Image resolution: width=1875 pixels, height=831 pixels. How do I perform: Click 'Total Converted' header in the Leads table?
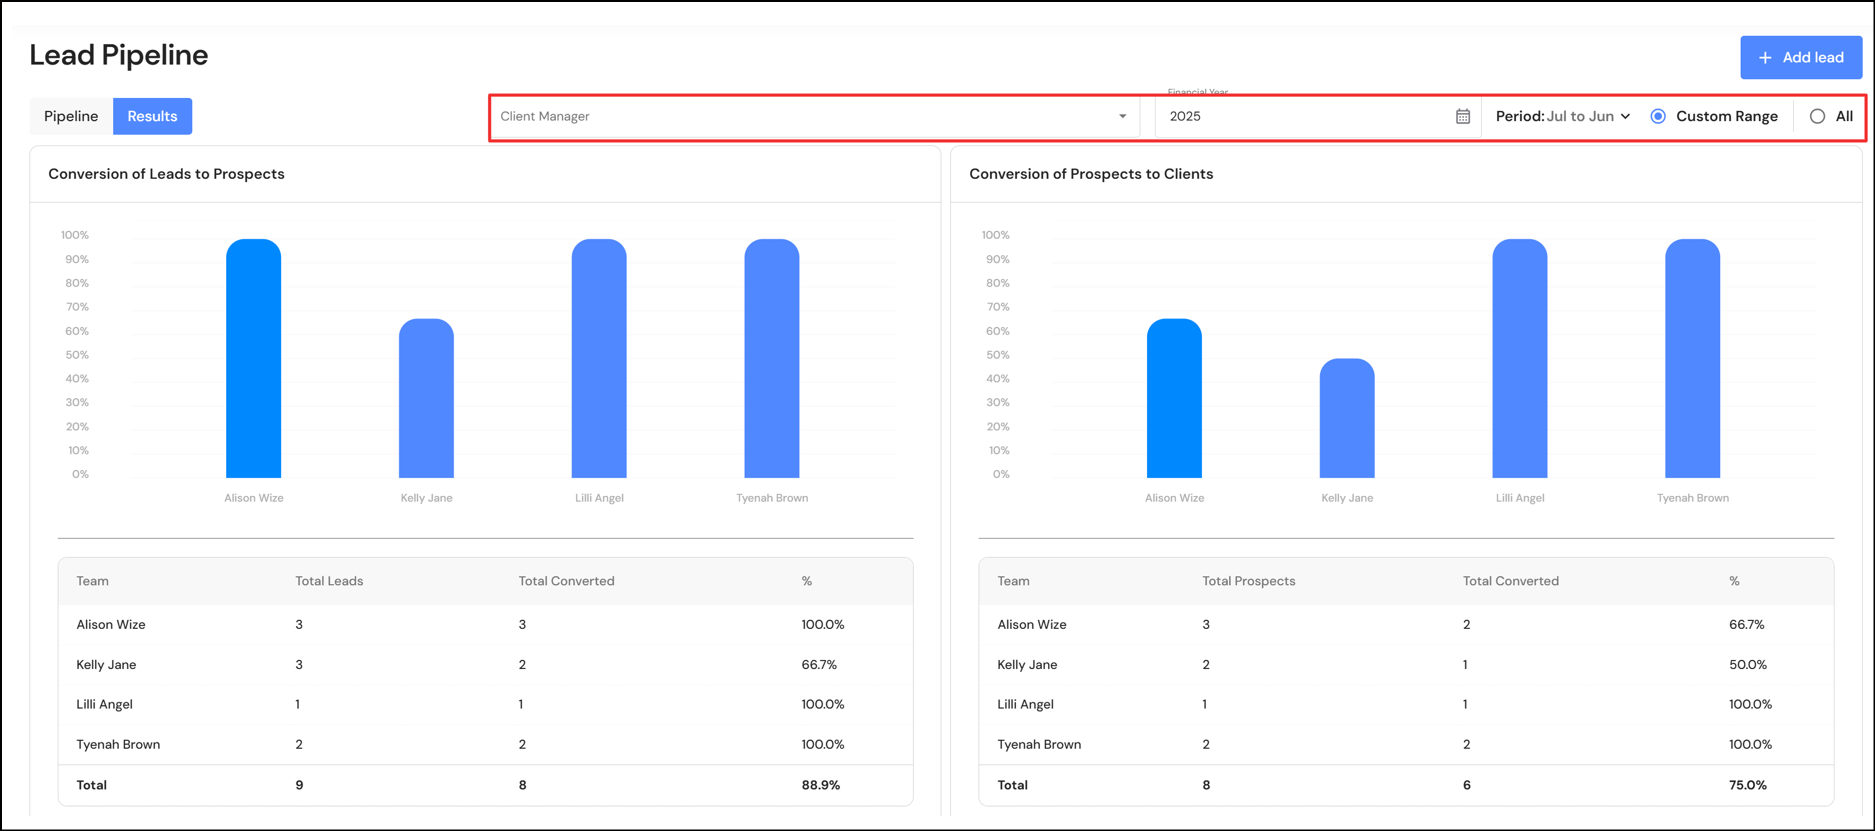[566, 581]
